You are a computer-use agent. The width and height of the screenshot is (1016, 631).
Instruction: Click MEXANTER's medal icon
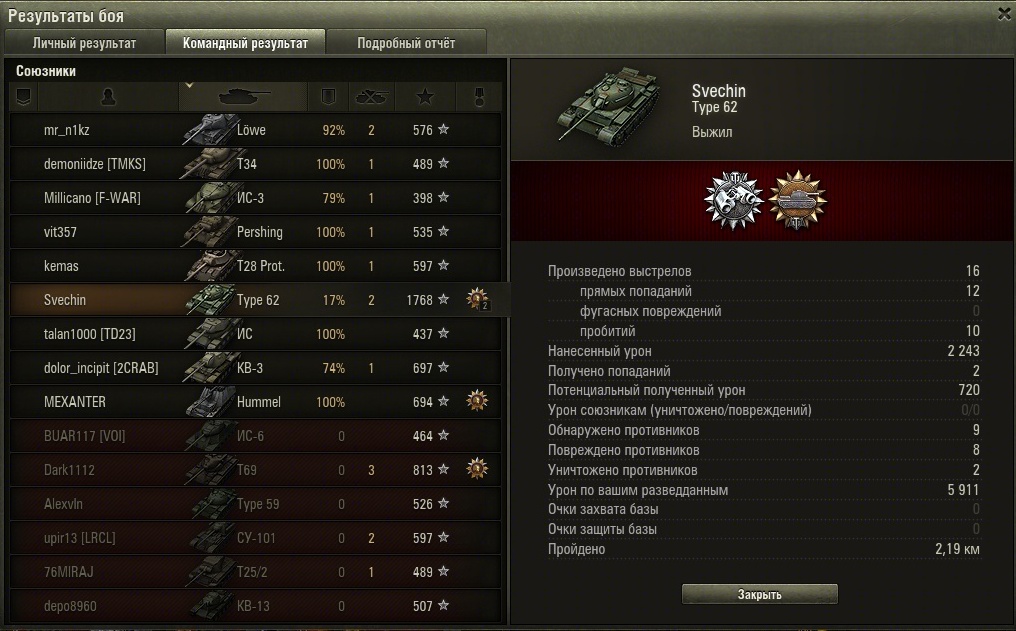[478, 401]
